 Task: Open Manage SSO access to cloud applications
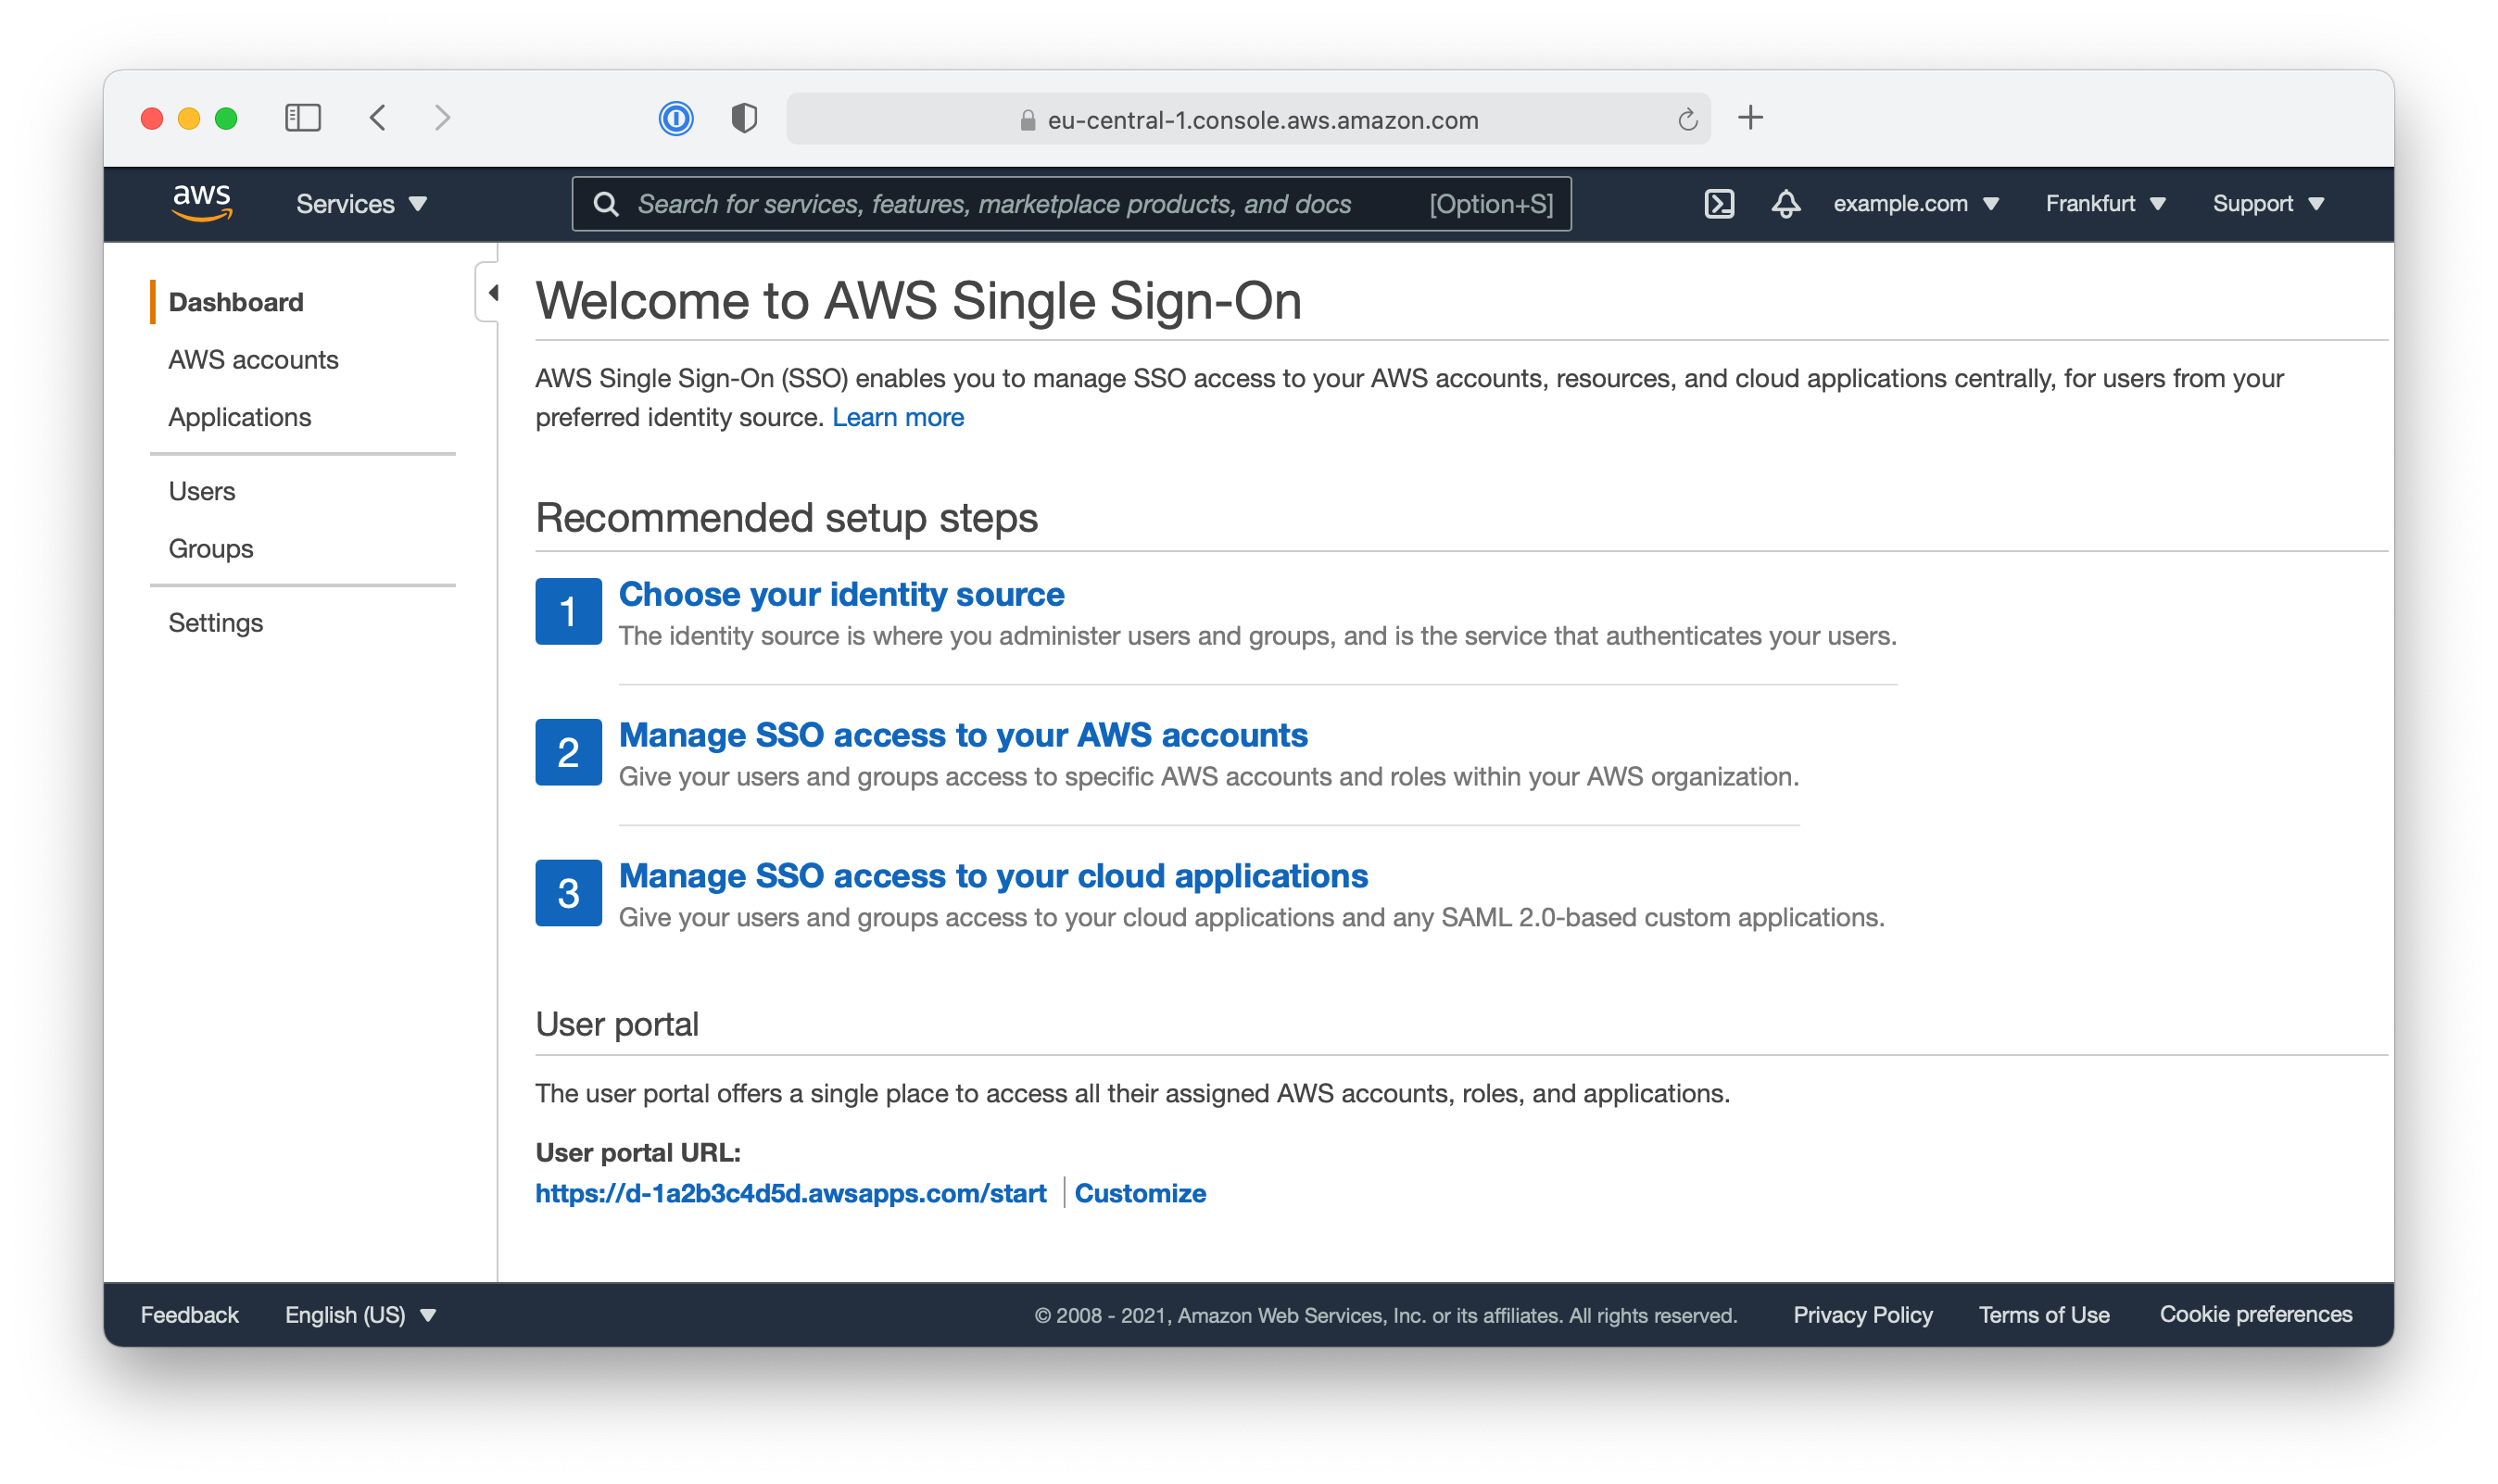tap(993, 876)
